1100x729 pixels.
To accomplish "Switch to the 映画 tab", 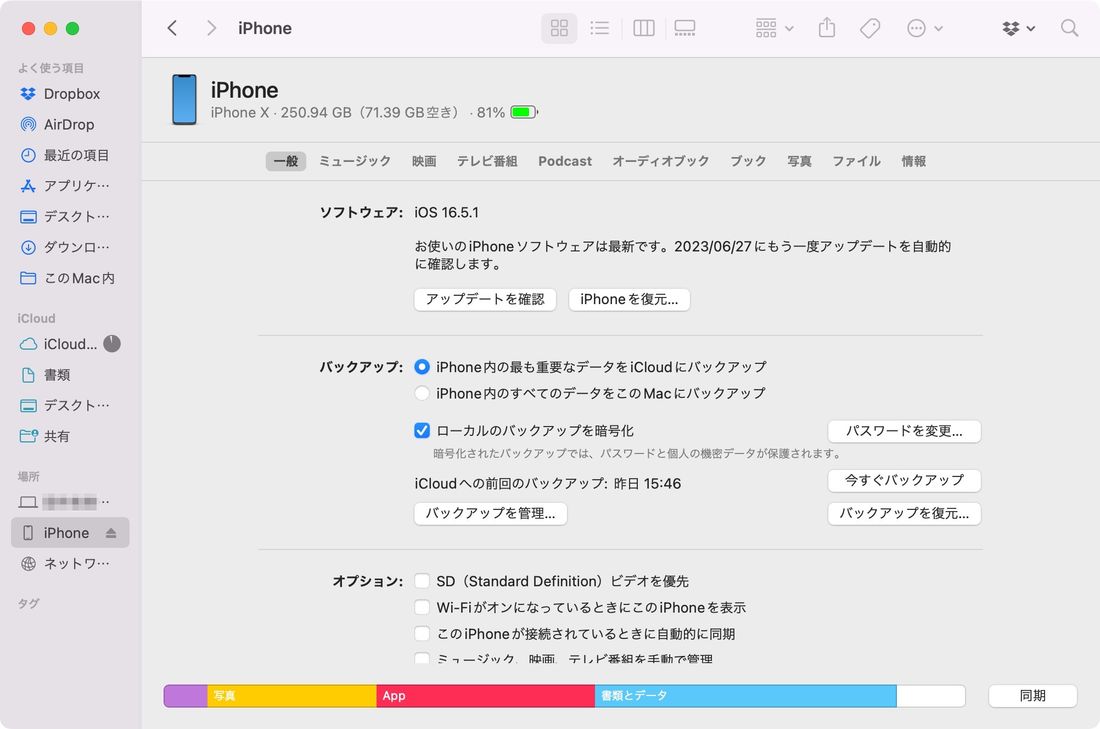I will (x=424, y=161).
